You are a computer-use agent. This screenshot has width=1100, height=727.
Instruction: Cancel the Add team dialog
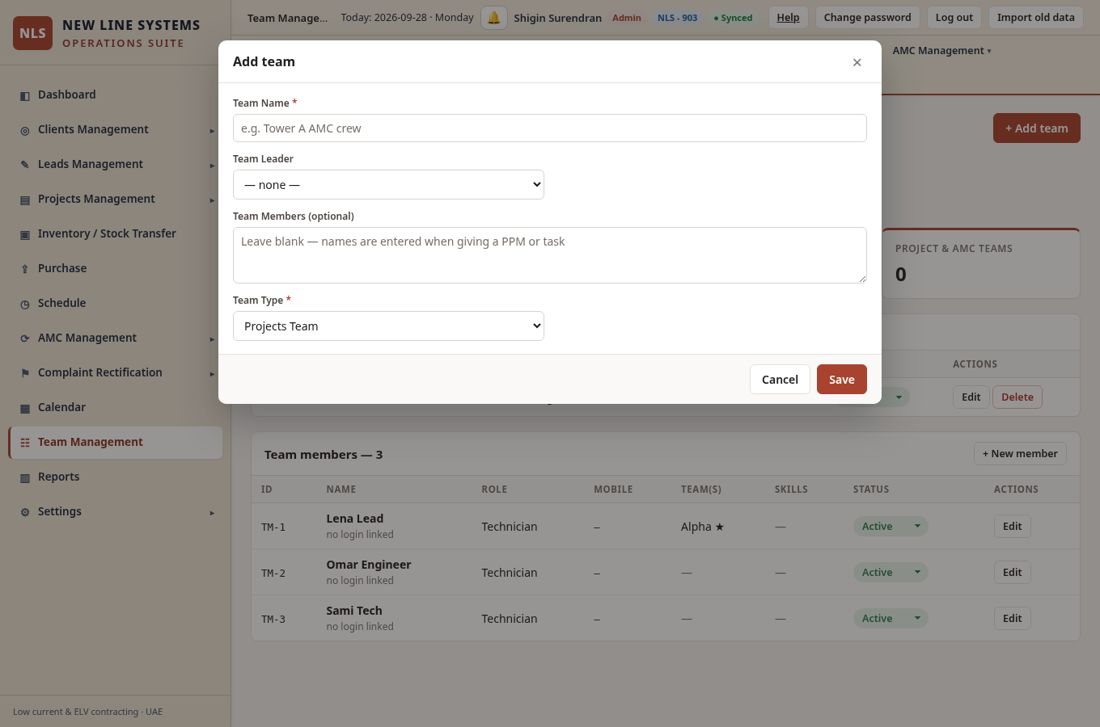[x=779, y=379]
